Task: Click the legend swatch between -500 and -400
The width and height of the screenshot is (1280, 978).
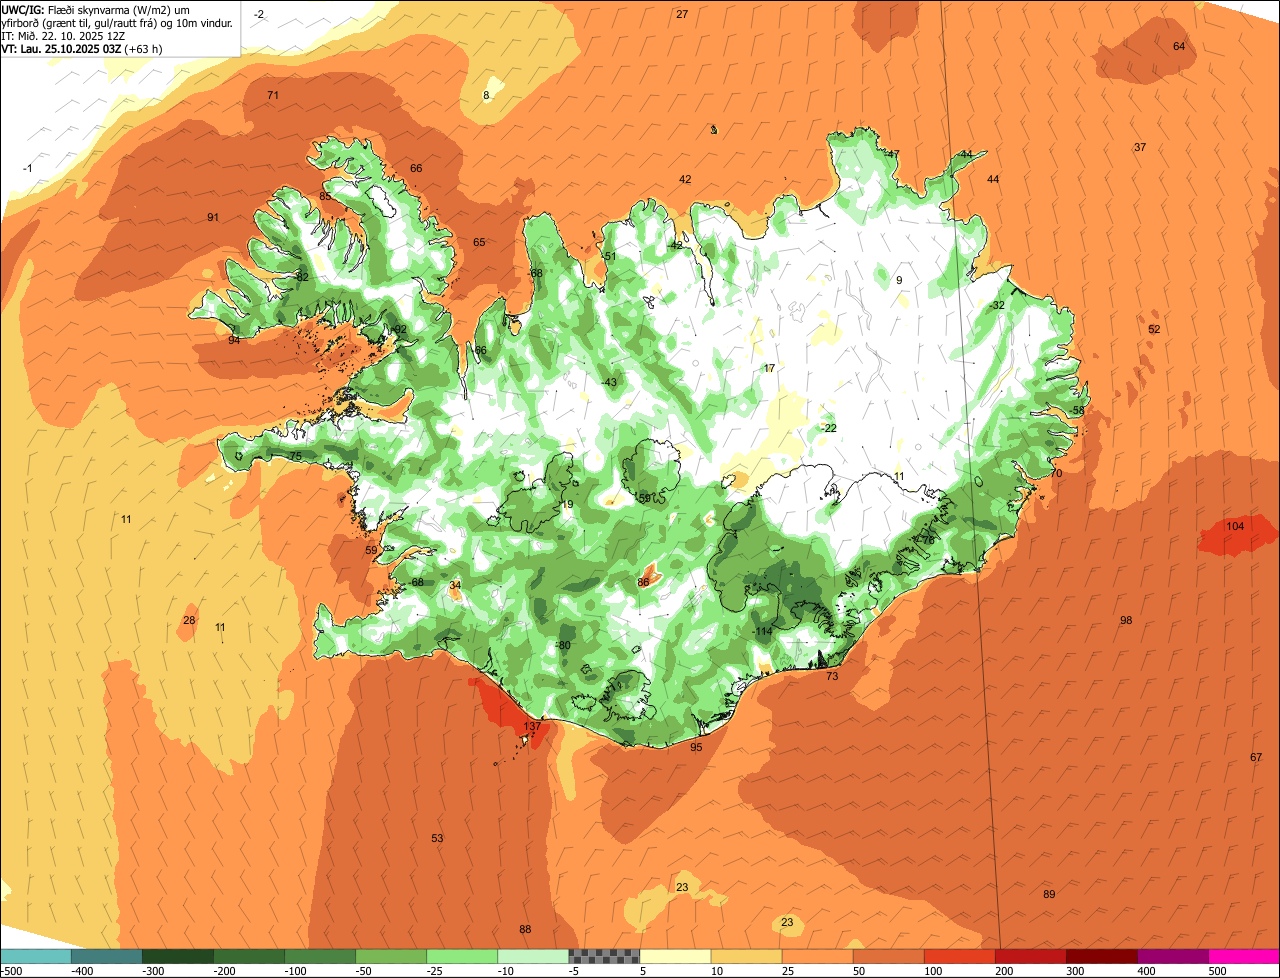Action: pyautogui.click(x=36, y=956)
